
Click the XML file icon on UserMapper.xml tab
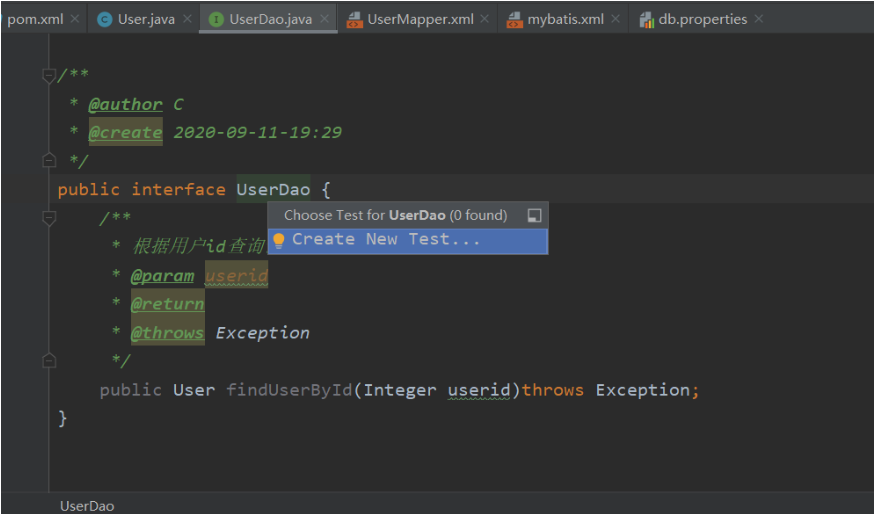[x=354, y=20]
